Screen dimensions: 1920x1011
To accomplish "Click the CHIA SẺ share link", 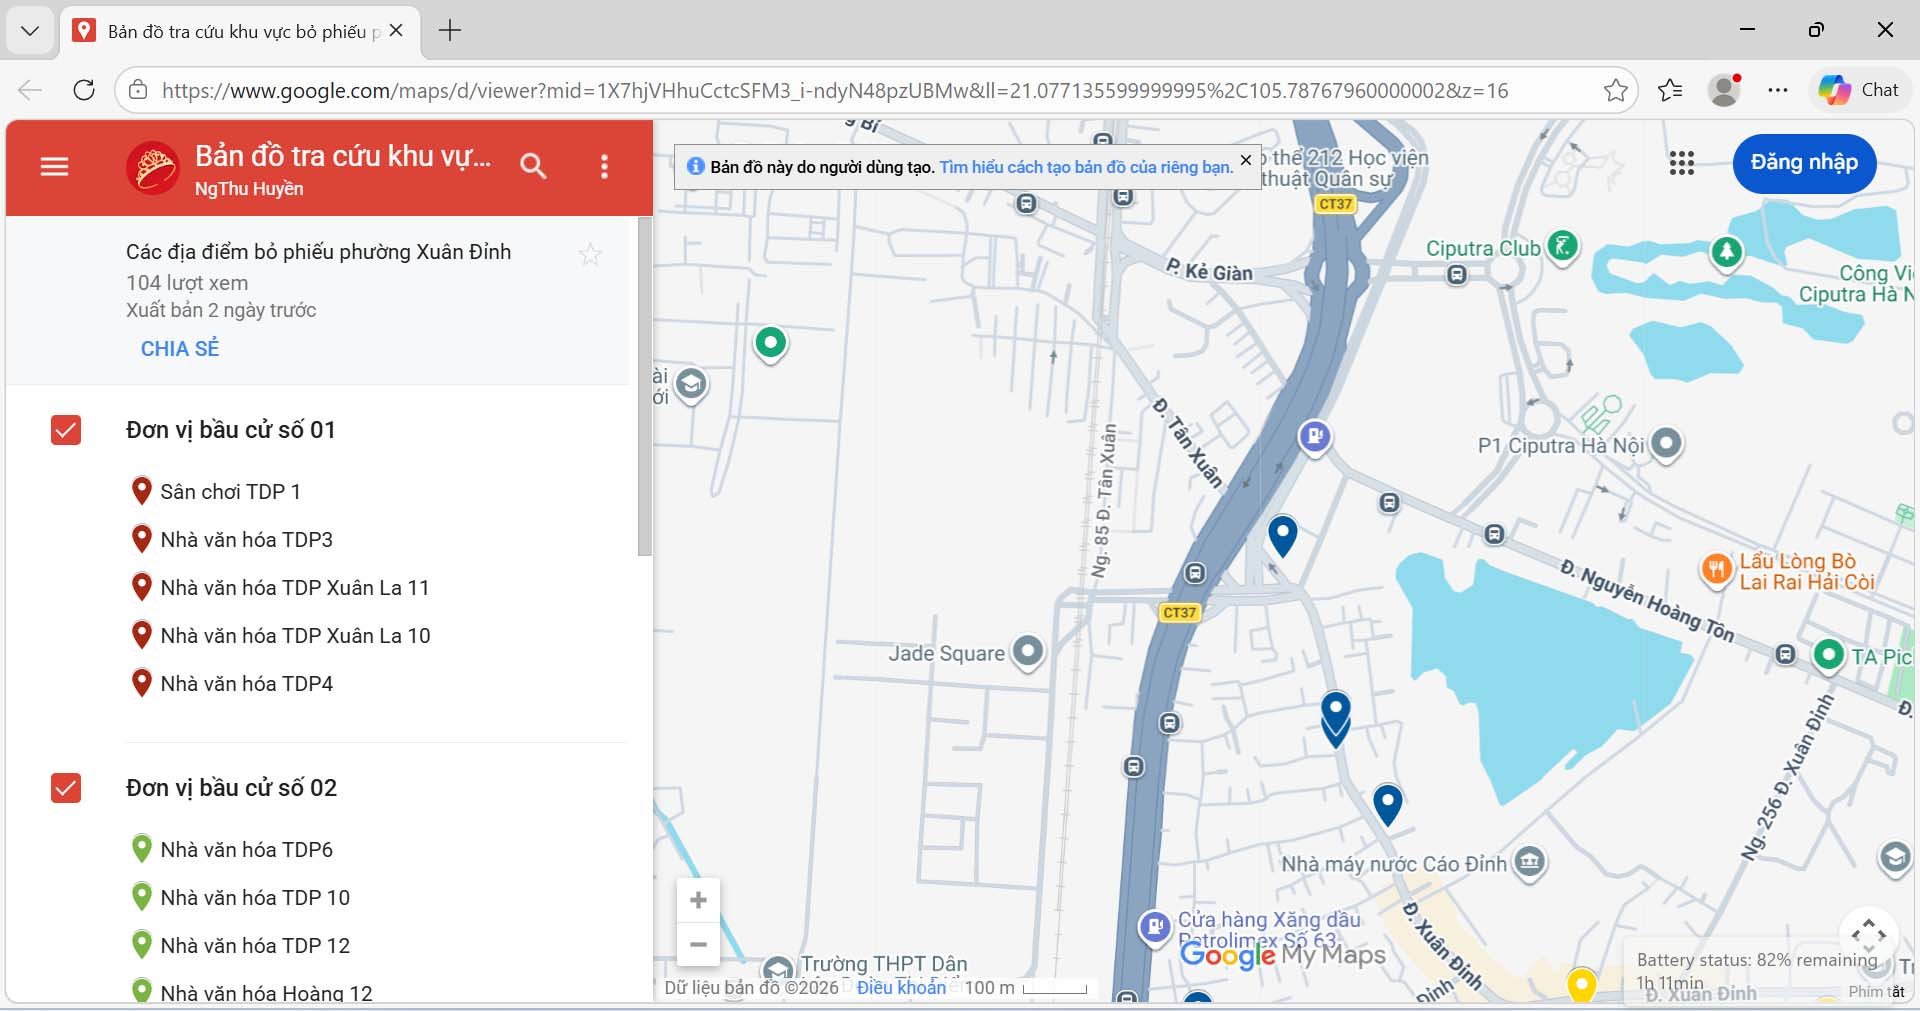I will 180,349.
